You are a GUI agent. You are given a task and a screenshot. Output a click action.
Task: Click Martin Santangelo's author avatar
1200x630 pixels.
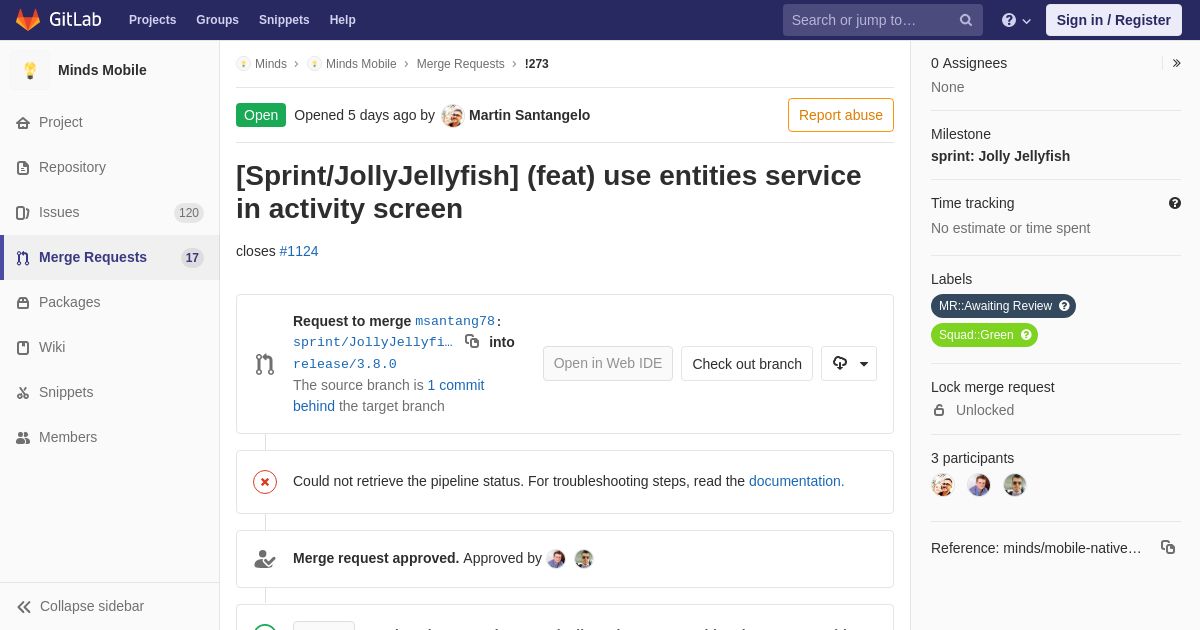(x=453, y=115)
